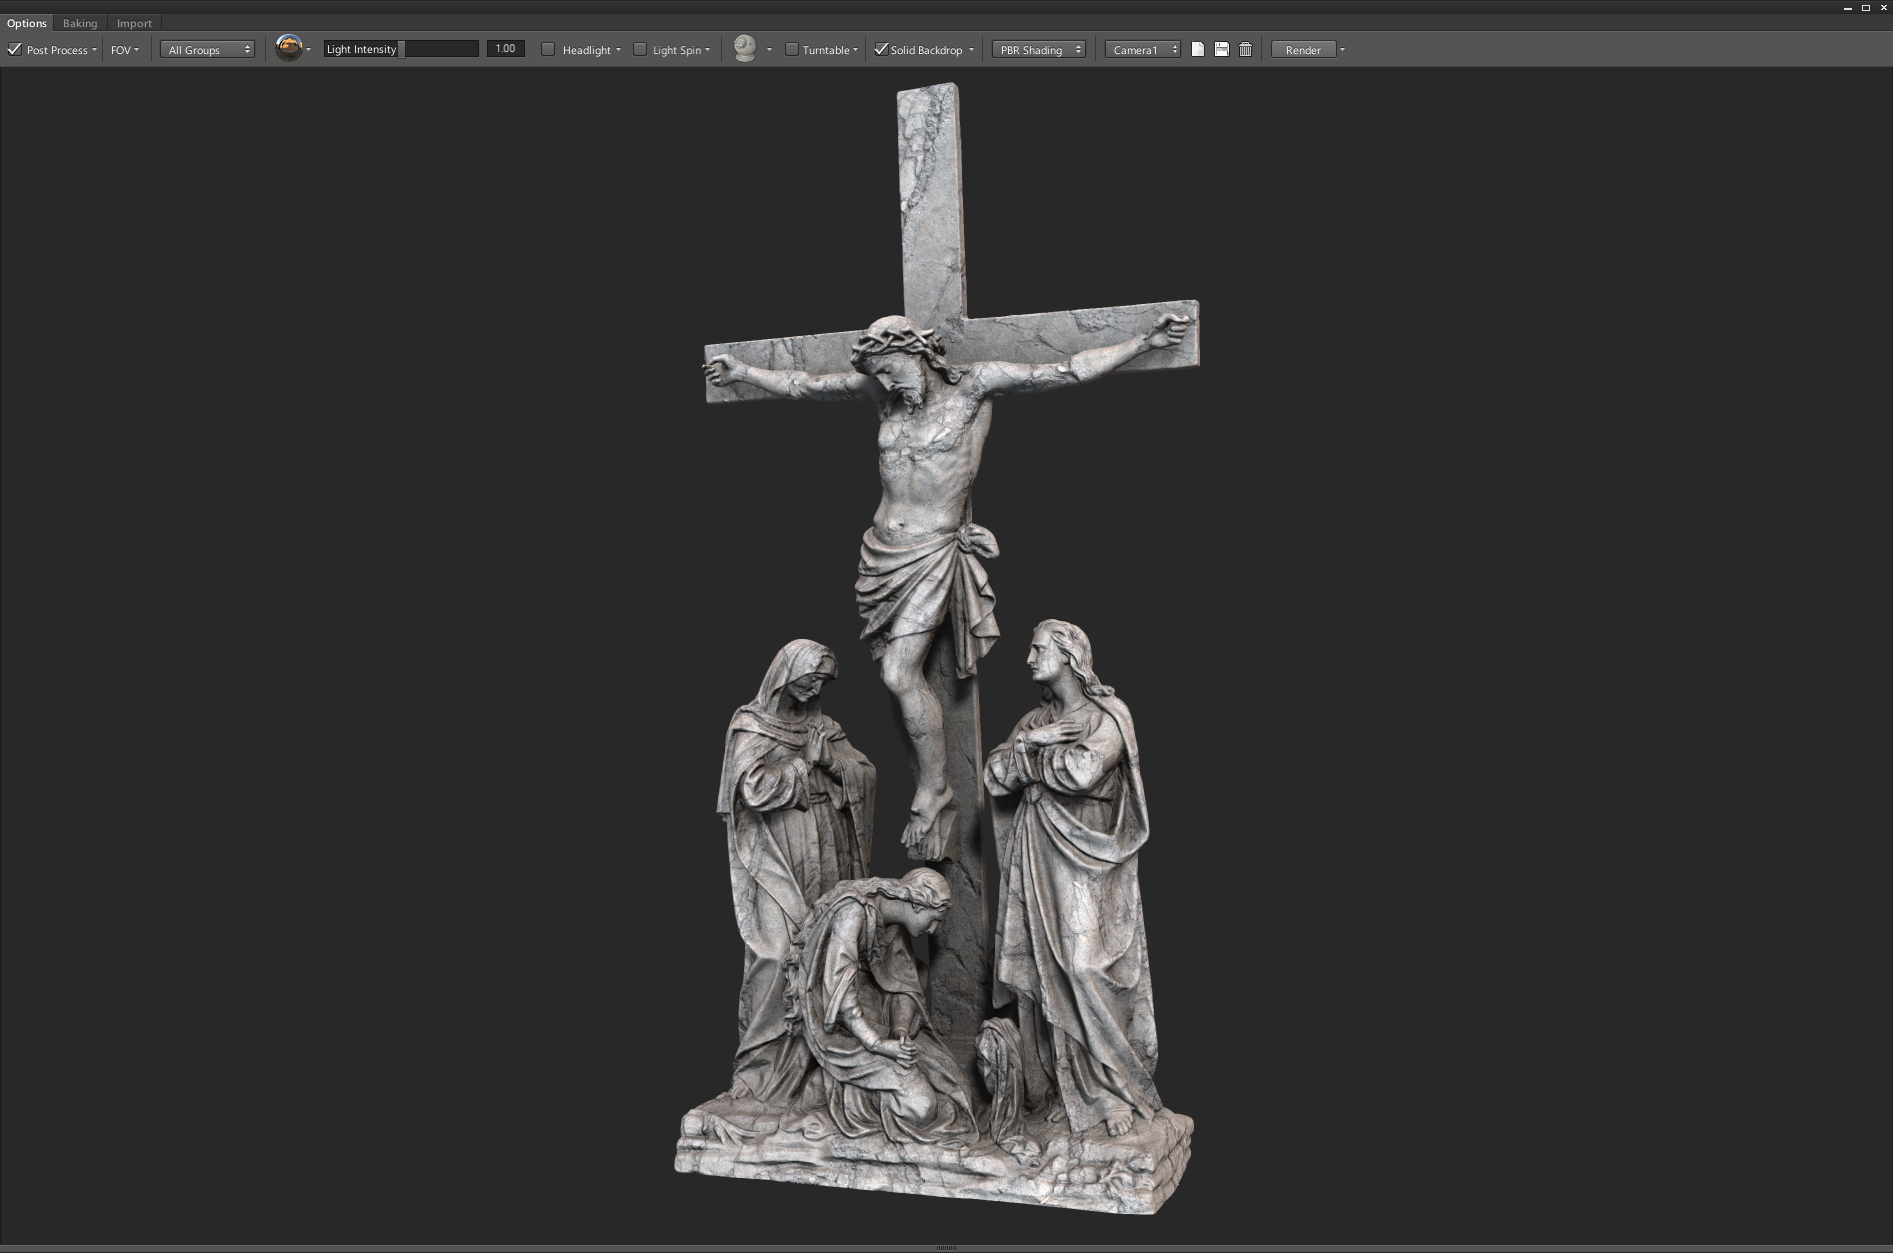Image resolution: width=1893 pixels, height=1253 pixels.
Task: Create a new camera with the new-file icon
Action: click(x=1196, y=47)
